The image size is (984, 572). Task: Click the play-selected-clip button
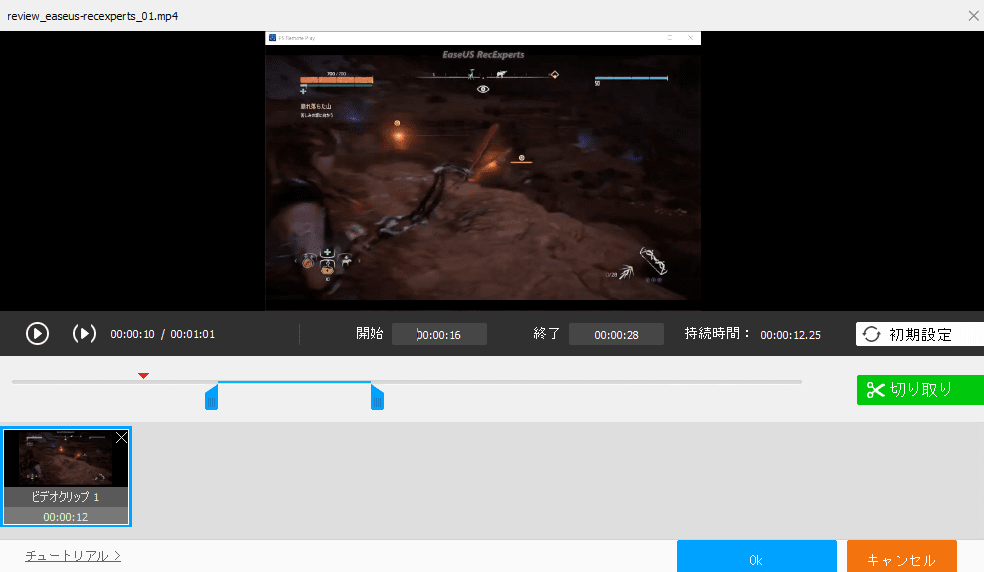point(84,333)
